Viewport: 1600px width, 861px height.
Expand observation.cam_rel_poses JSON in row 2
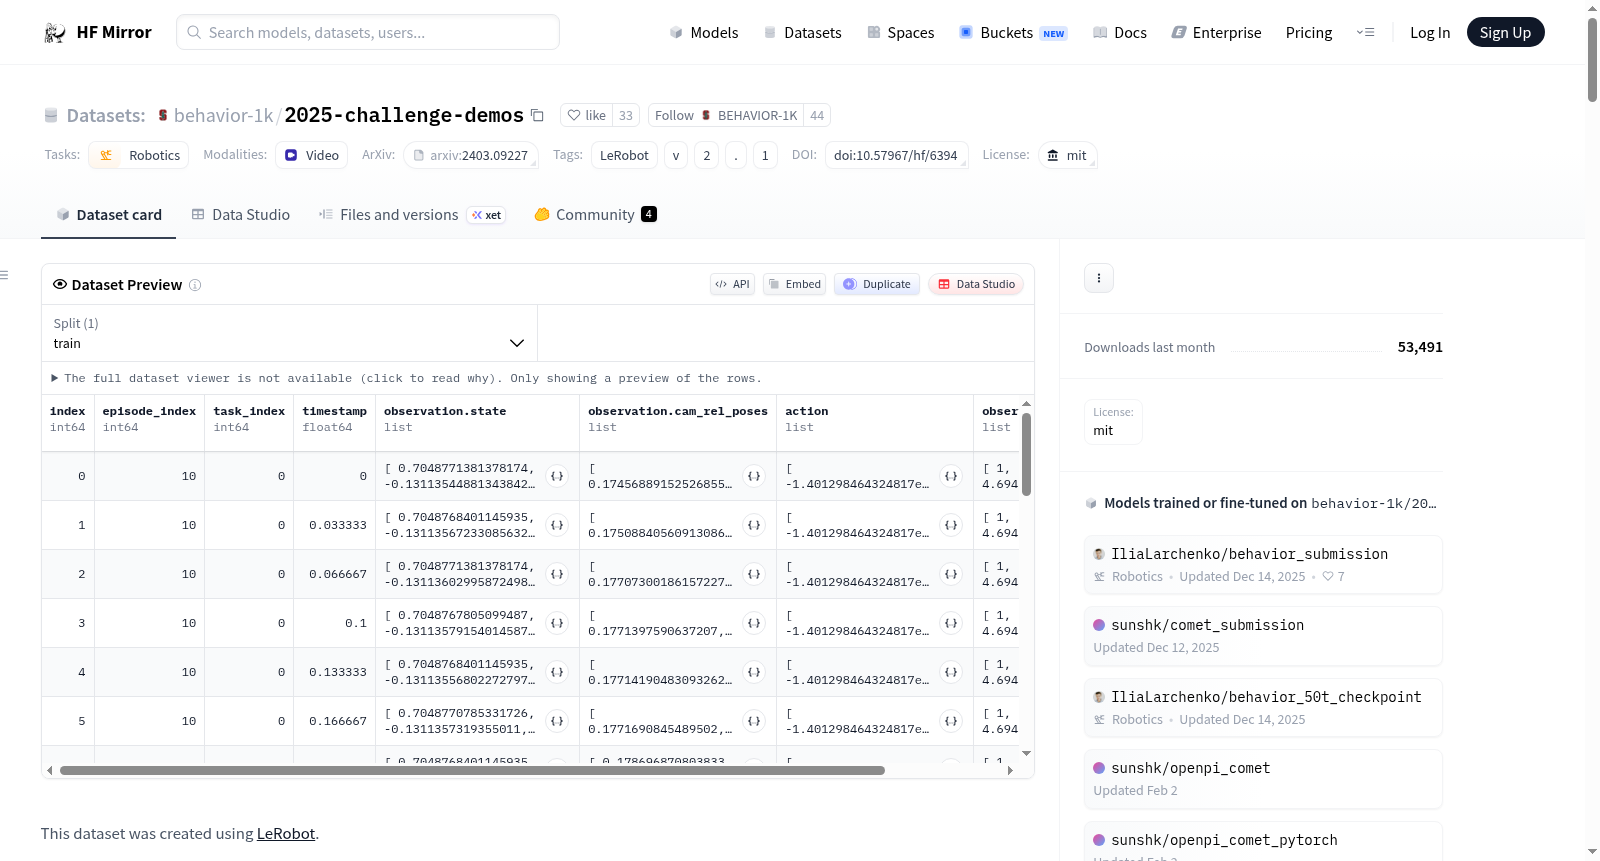(x=755, y=574)
